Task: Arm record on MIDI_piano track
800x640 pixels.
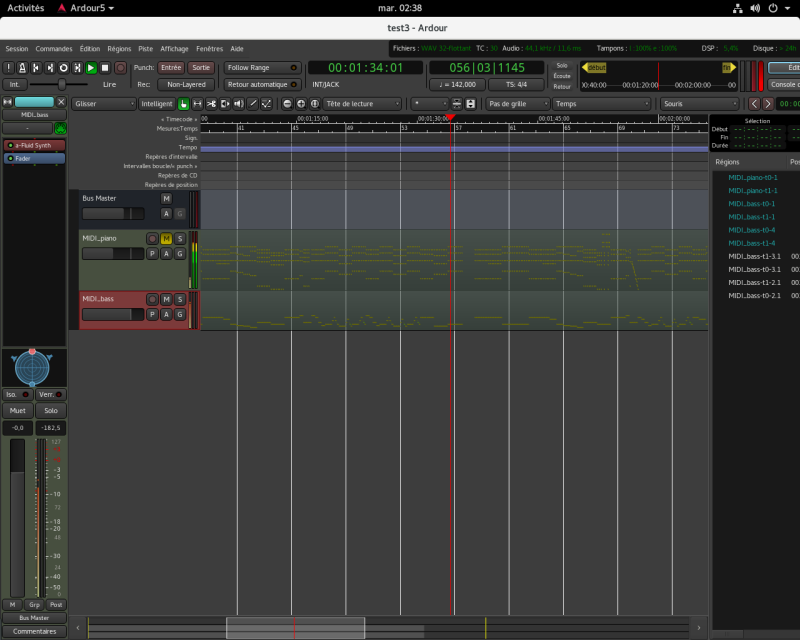Action: (152, 238)
